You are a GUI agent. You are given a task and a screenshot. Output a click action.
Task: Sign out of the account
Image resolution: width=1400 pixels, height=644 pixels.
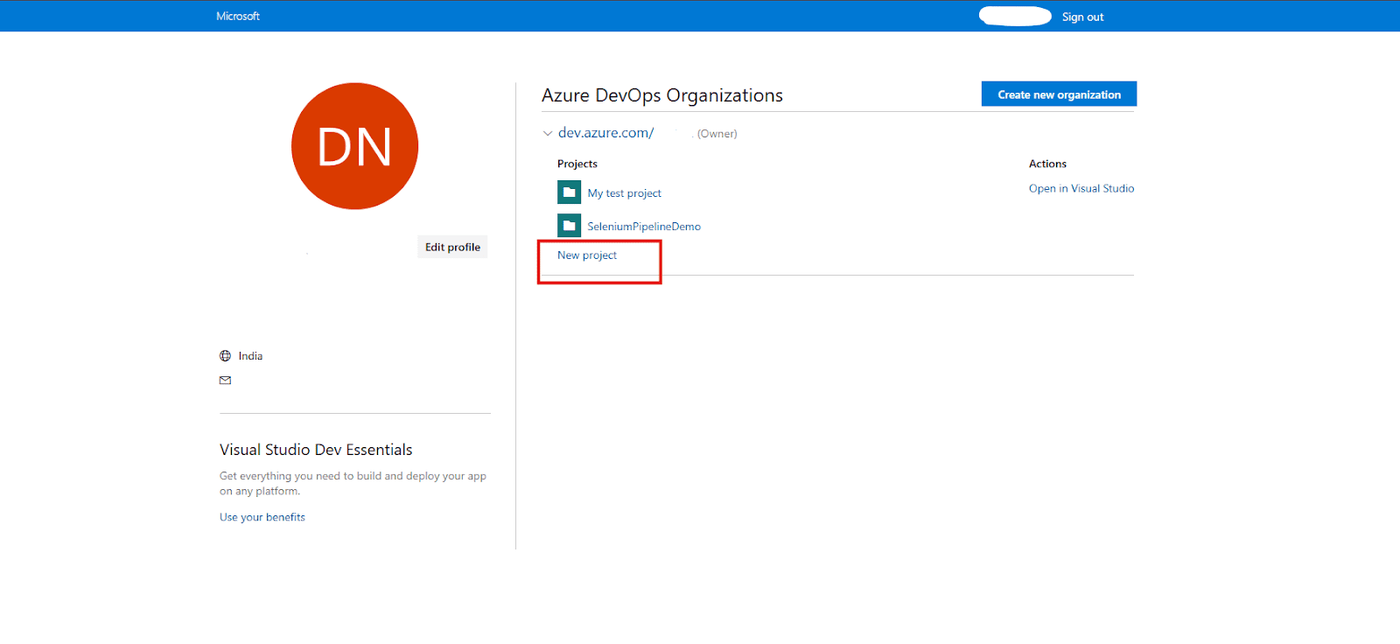(x=1083, y=17)
